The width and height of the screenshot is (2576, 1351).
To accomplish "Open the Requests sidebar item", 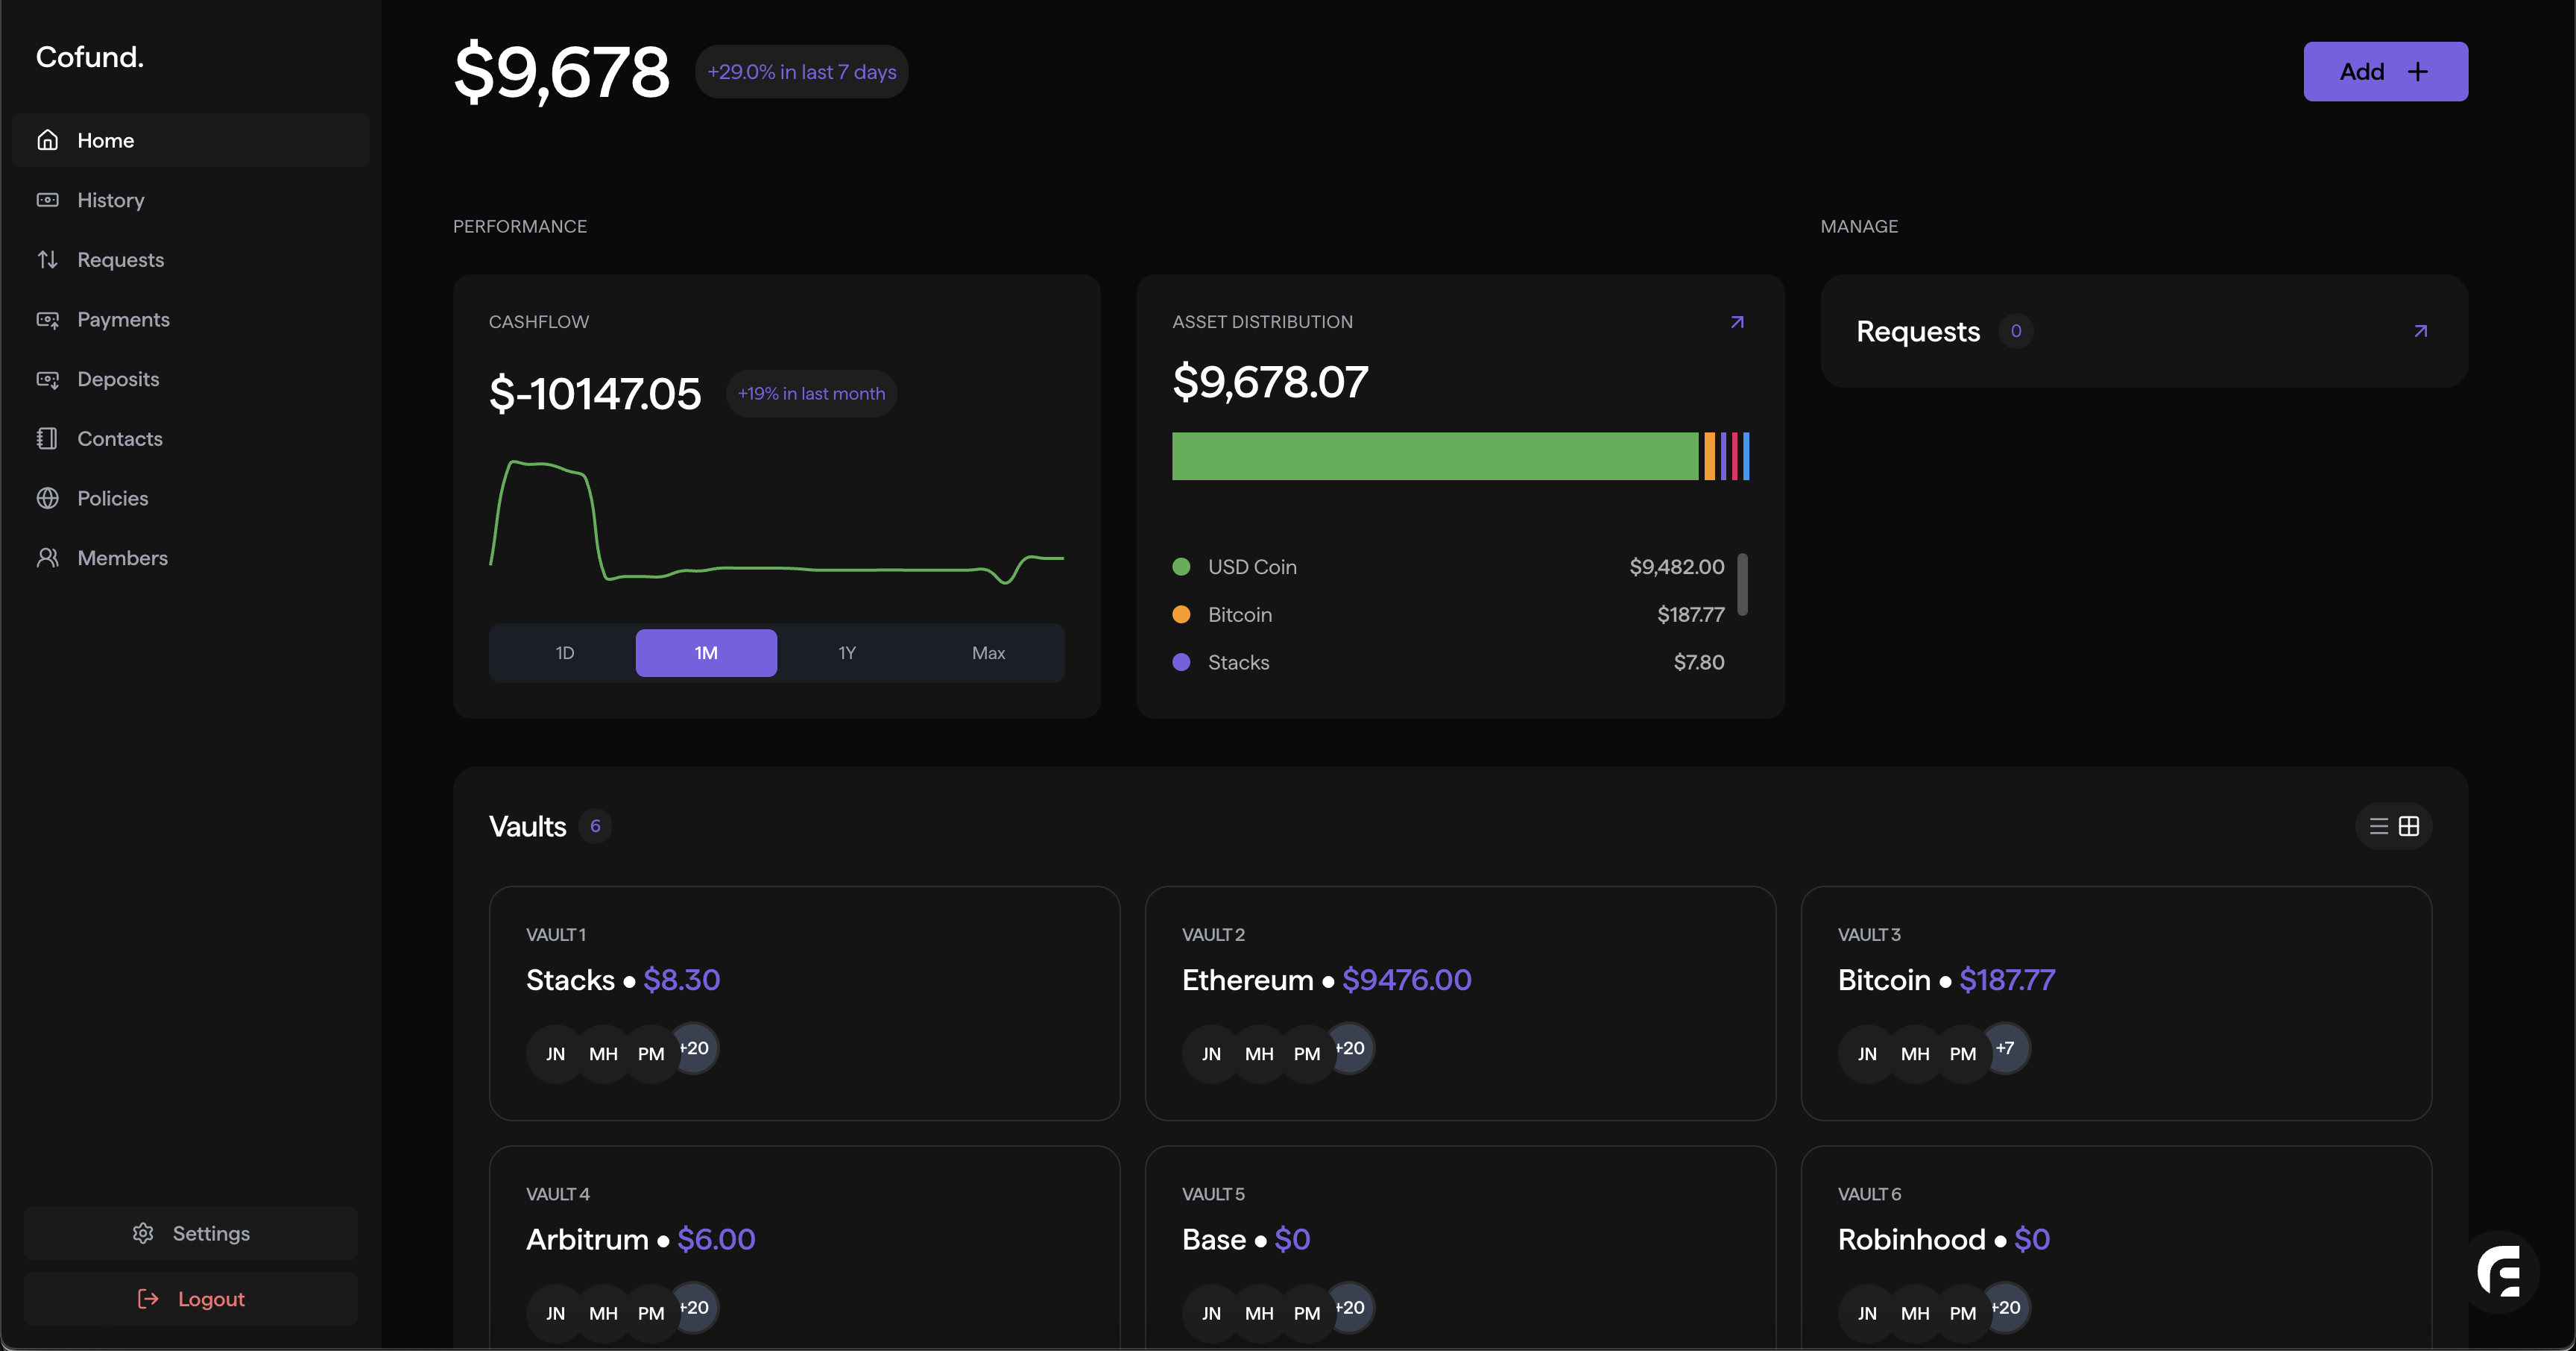I will pos(120,260).
